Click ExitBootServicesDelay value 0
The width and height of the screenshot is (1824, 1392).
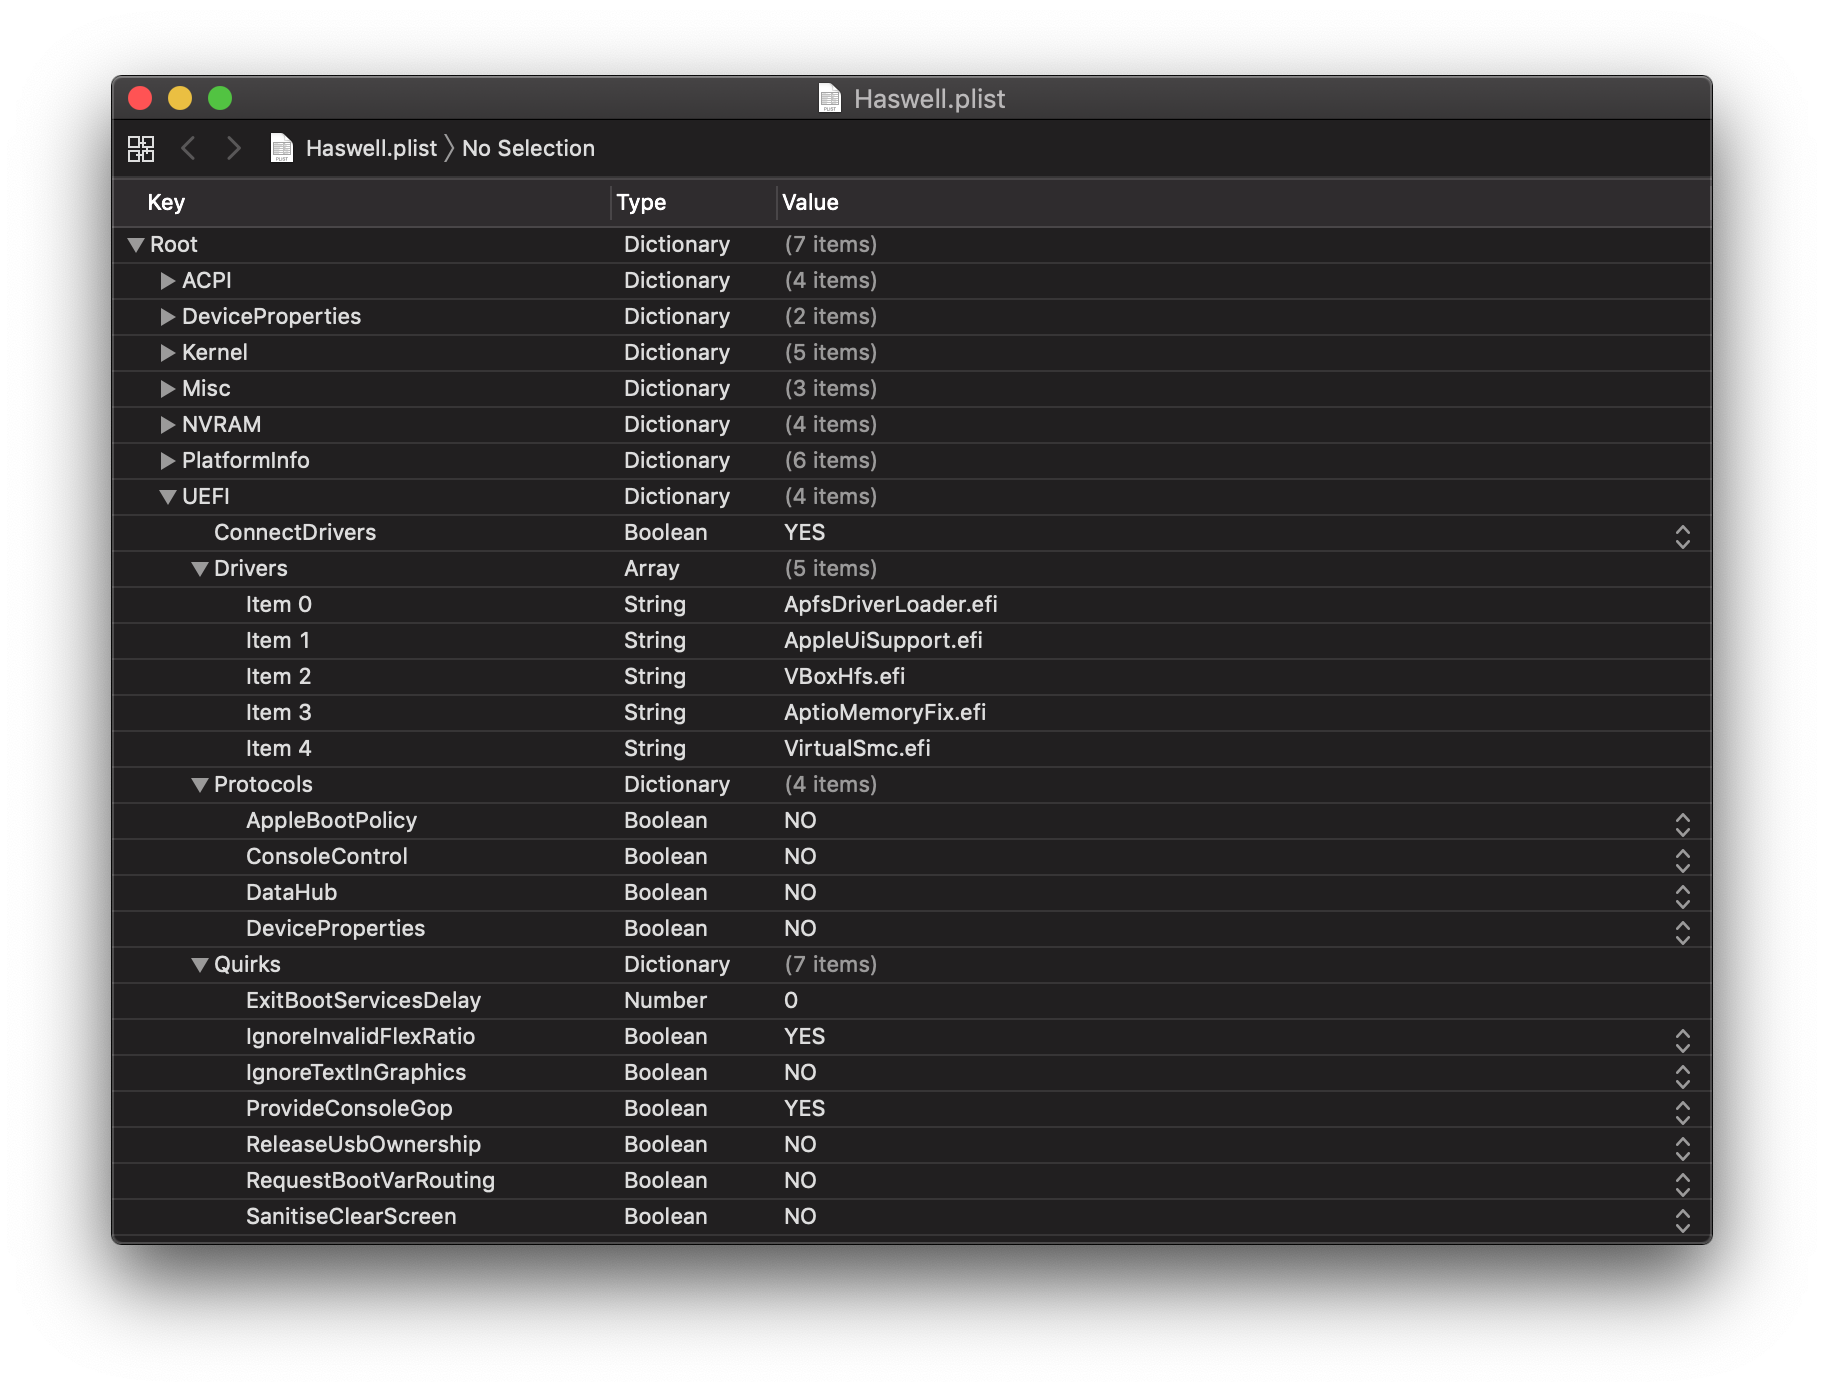click(x=791, y=1001)
